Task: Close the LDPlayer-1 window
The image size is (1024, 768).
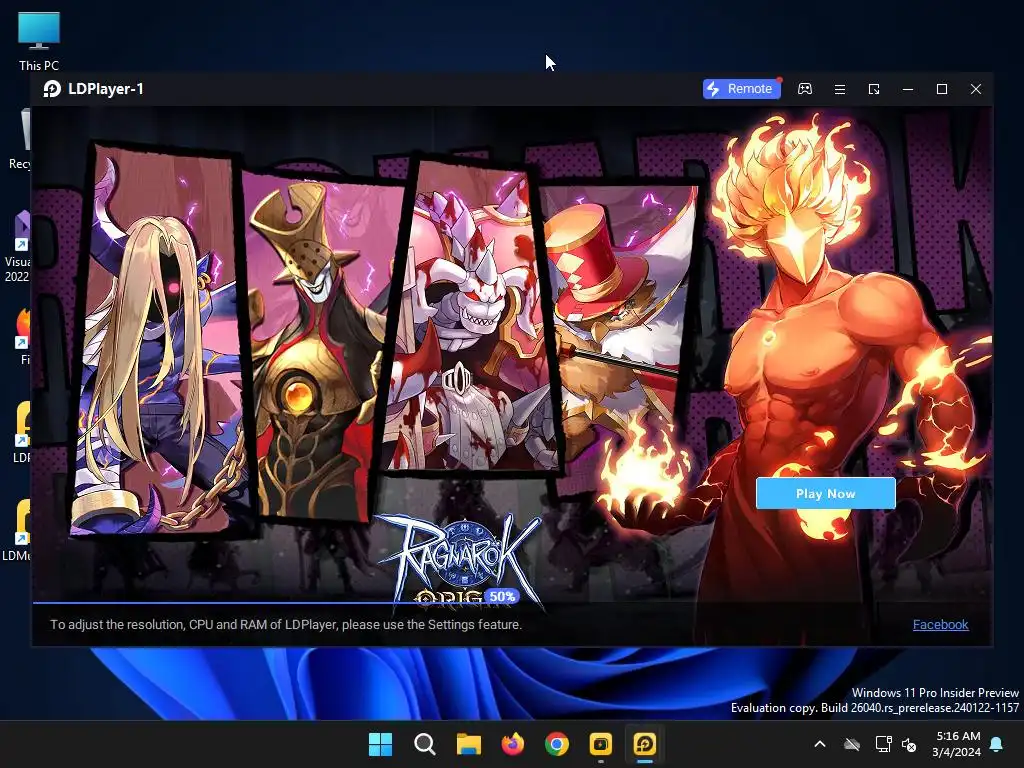Action: tap(976, 89)
